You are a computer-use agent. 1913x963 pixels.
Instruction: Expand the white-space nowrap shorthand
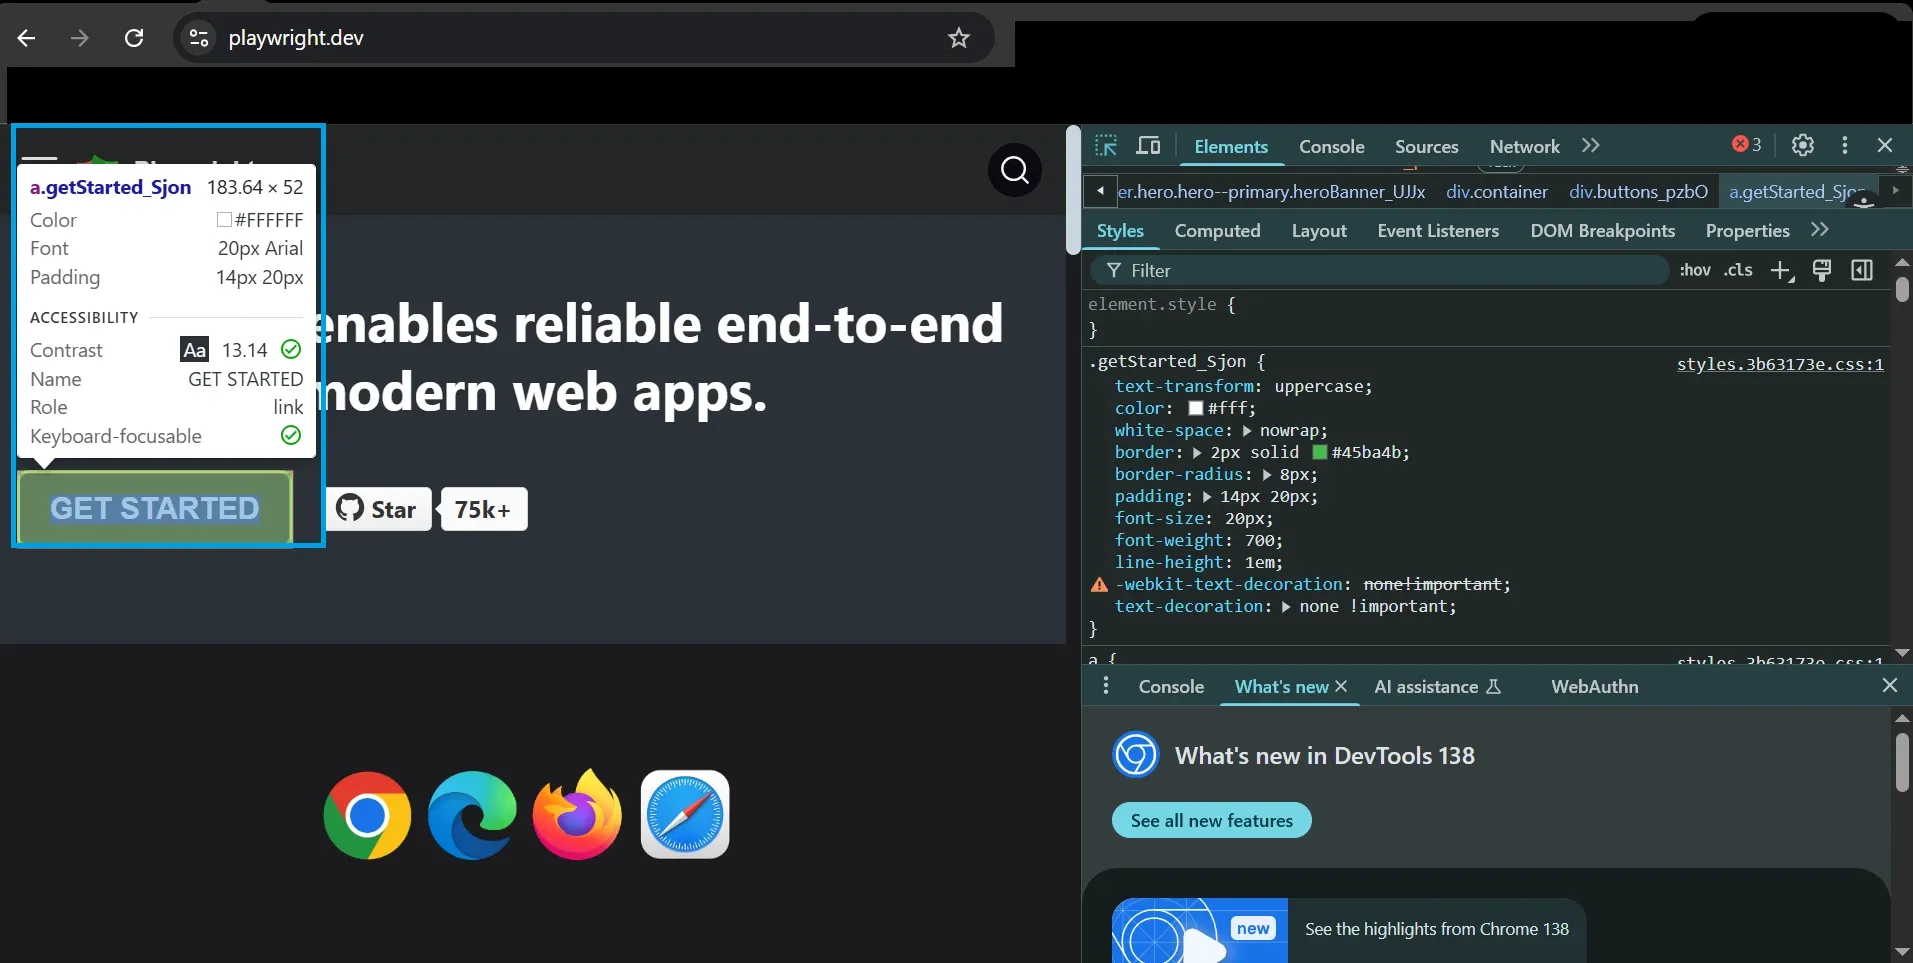(1247, 431)
